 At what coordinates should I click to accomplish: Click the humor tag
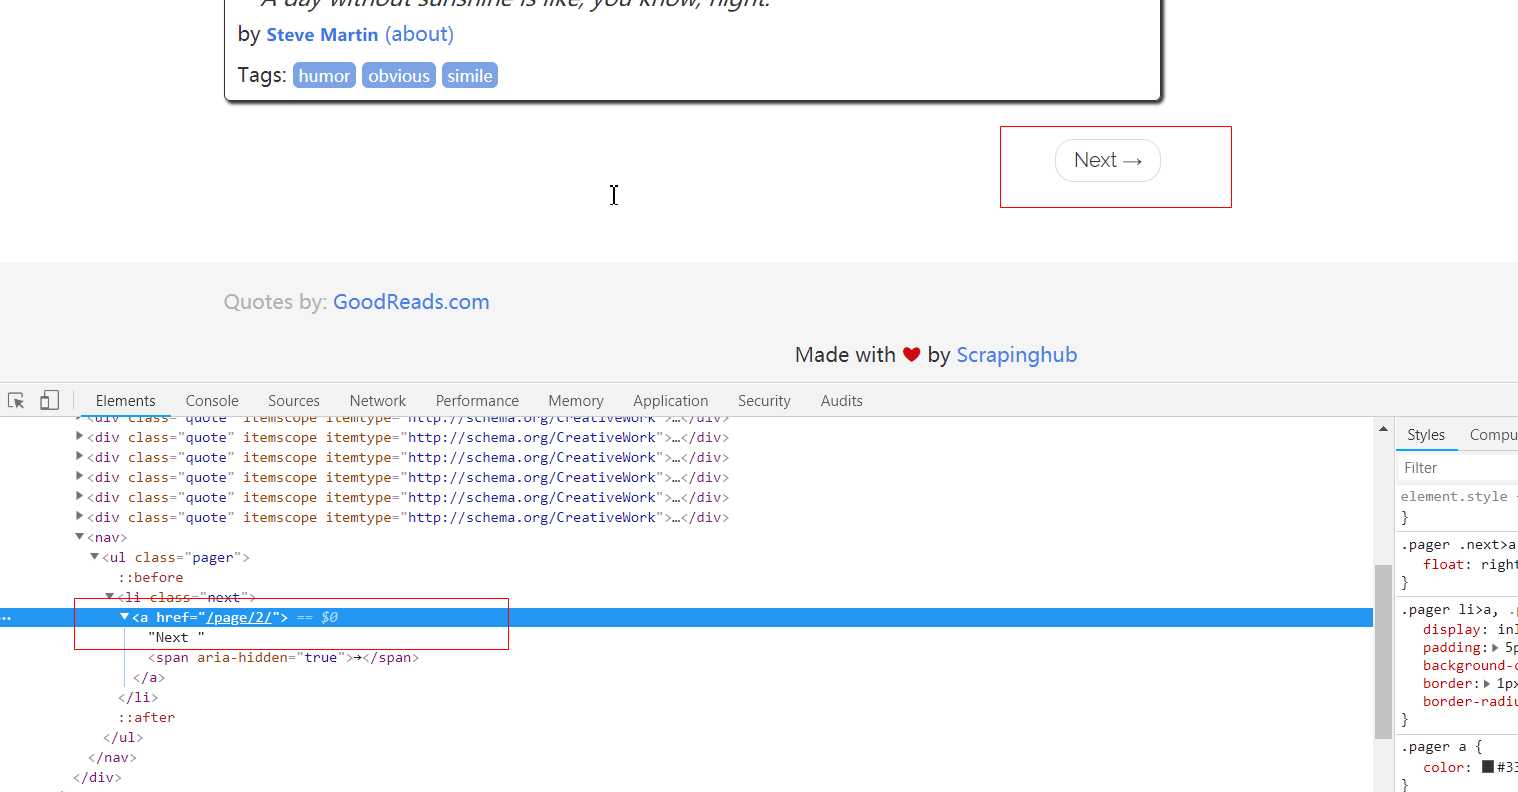[324, 76]
